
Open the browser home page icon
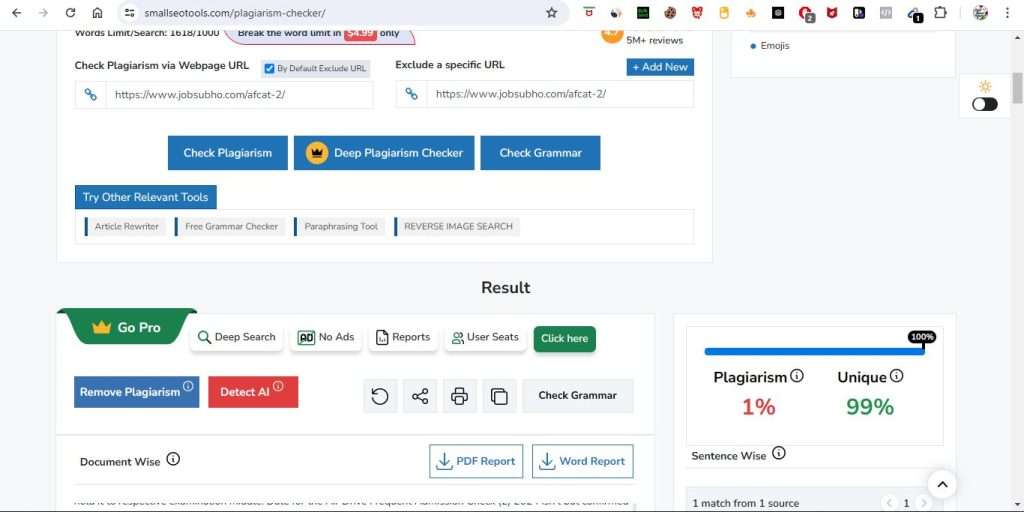point(97,12)
